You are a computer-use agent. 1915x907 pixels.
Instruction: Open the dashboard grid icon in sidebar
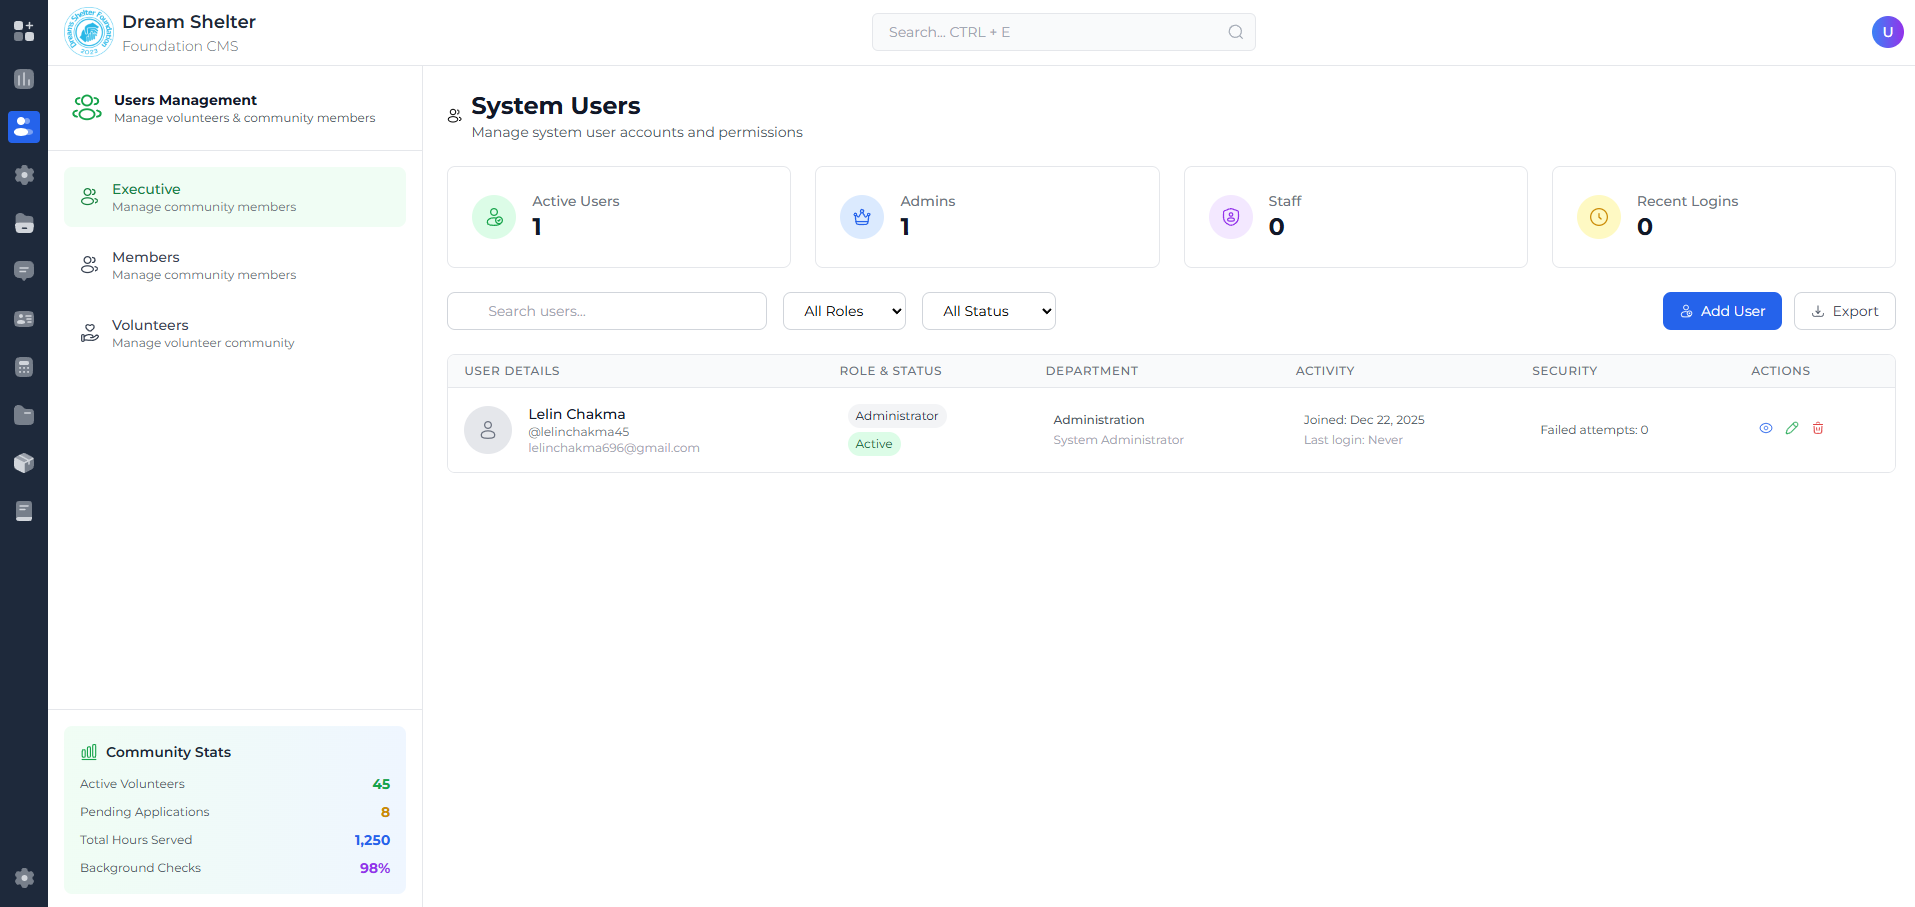click(x=24, y=31)
